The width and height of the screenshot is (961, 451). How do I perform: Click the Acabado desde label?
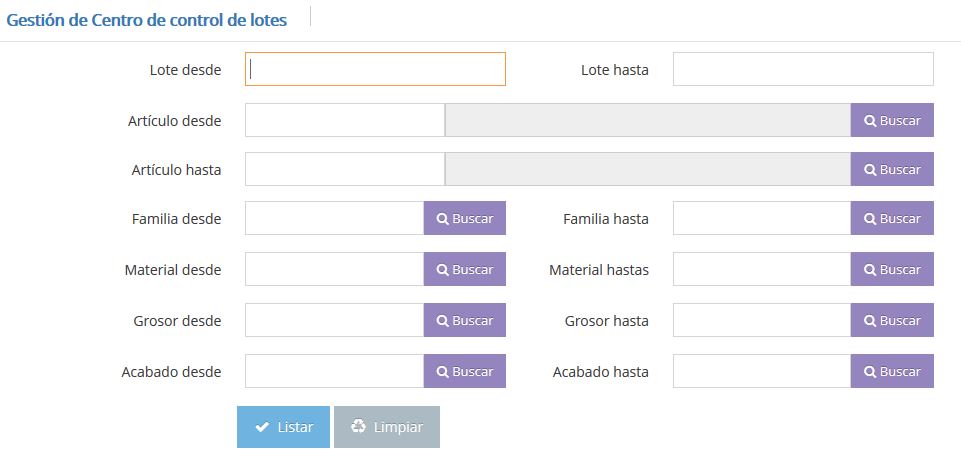172,371
